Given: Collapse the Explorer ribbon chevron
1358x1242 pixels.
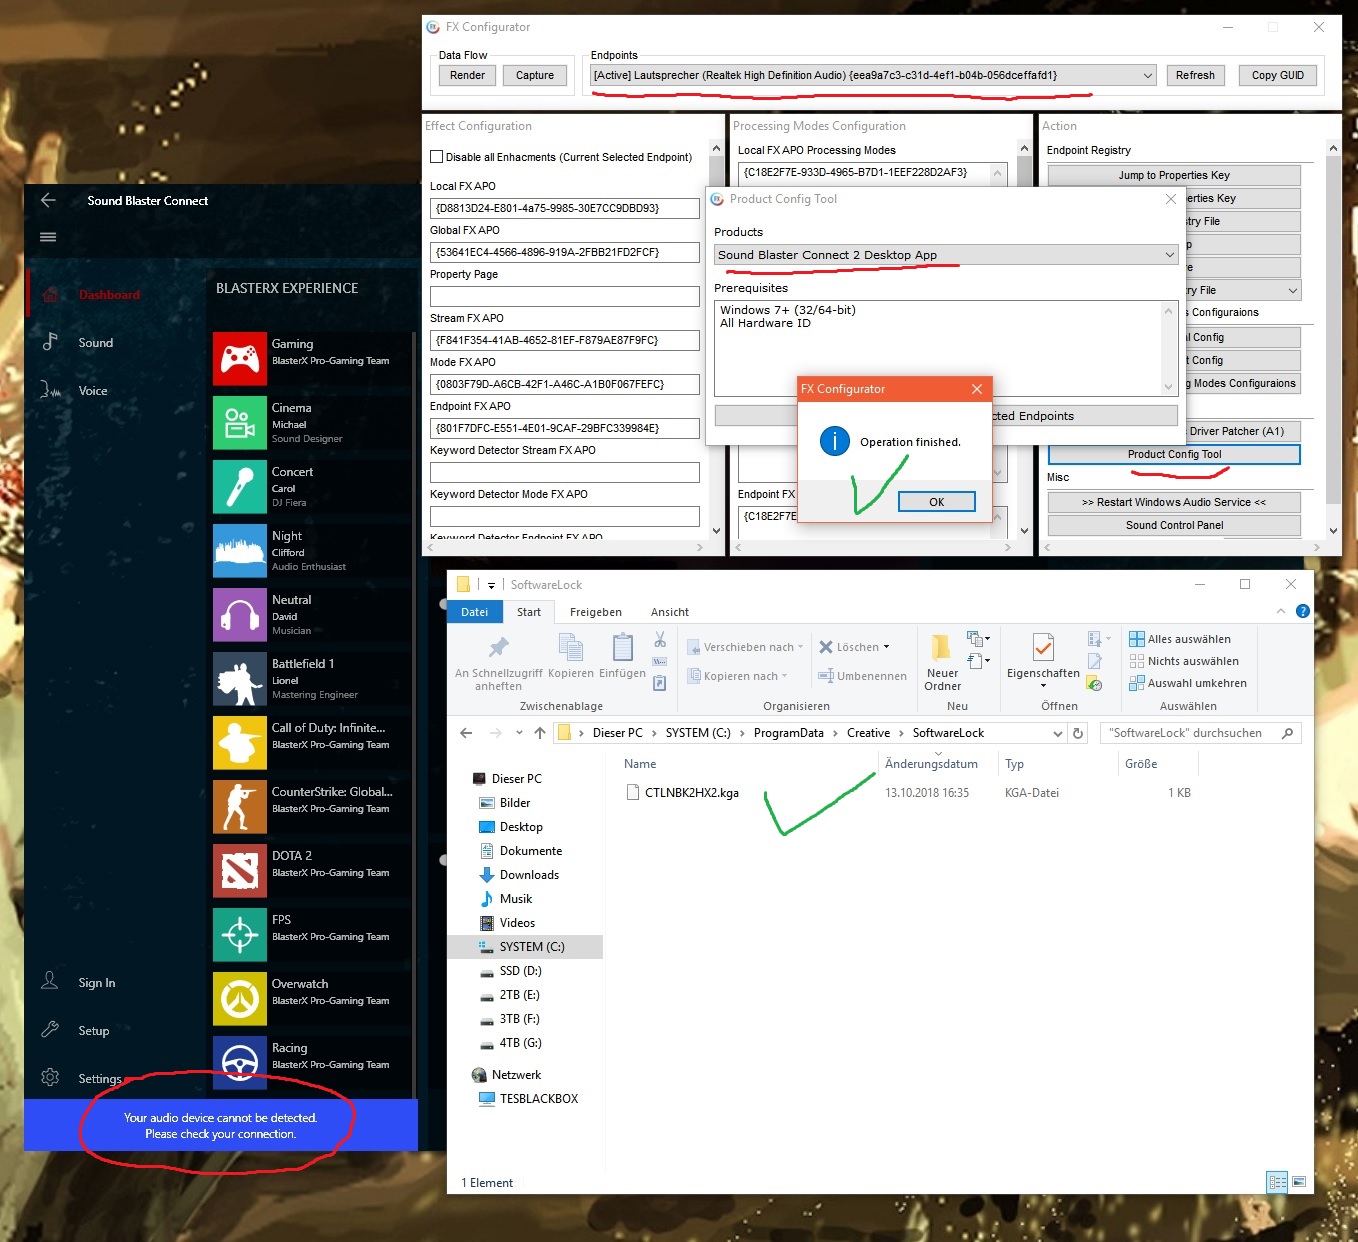Looking at the screenshot, I should (1281, 611).
